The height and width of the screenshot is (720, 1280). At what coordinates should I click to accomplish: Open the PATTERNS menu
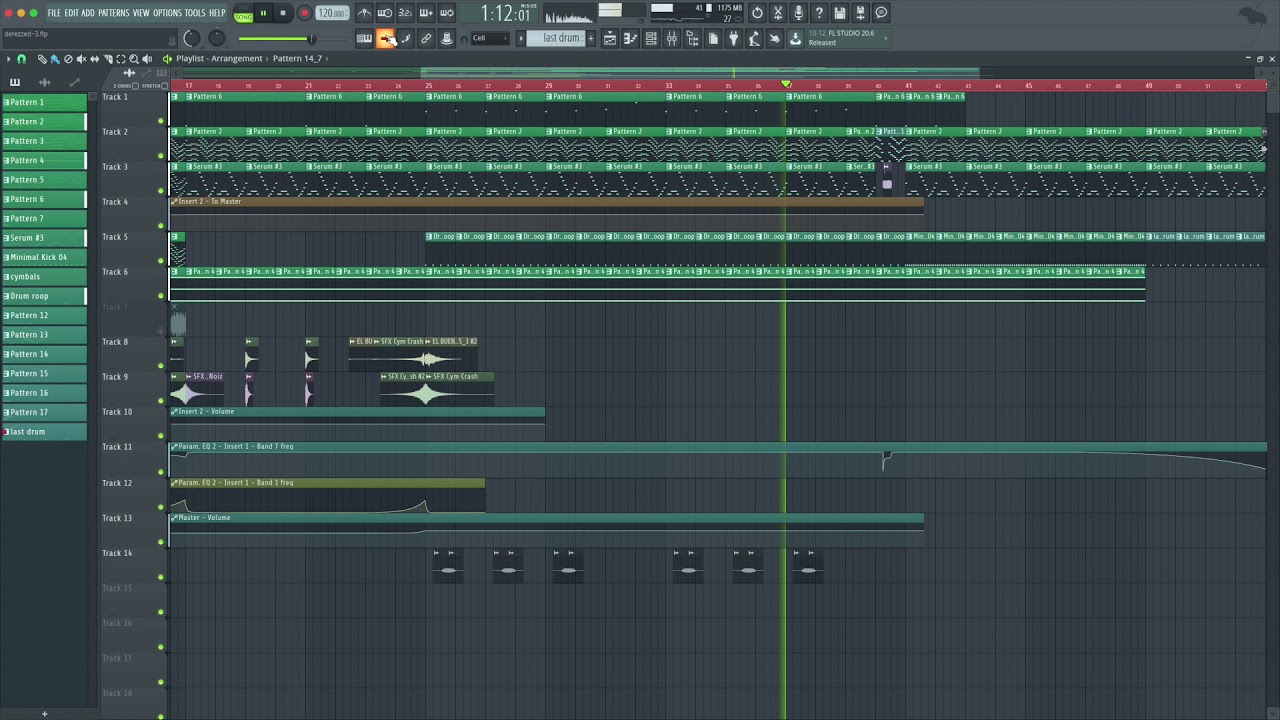point(114,13)
